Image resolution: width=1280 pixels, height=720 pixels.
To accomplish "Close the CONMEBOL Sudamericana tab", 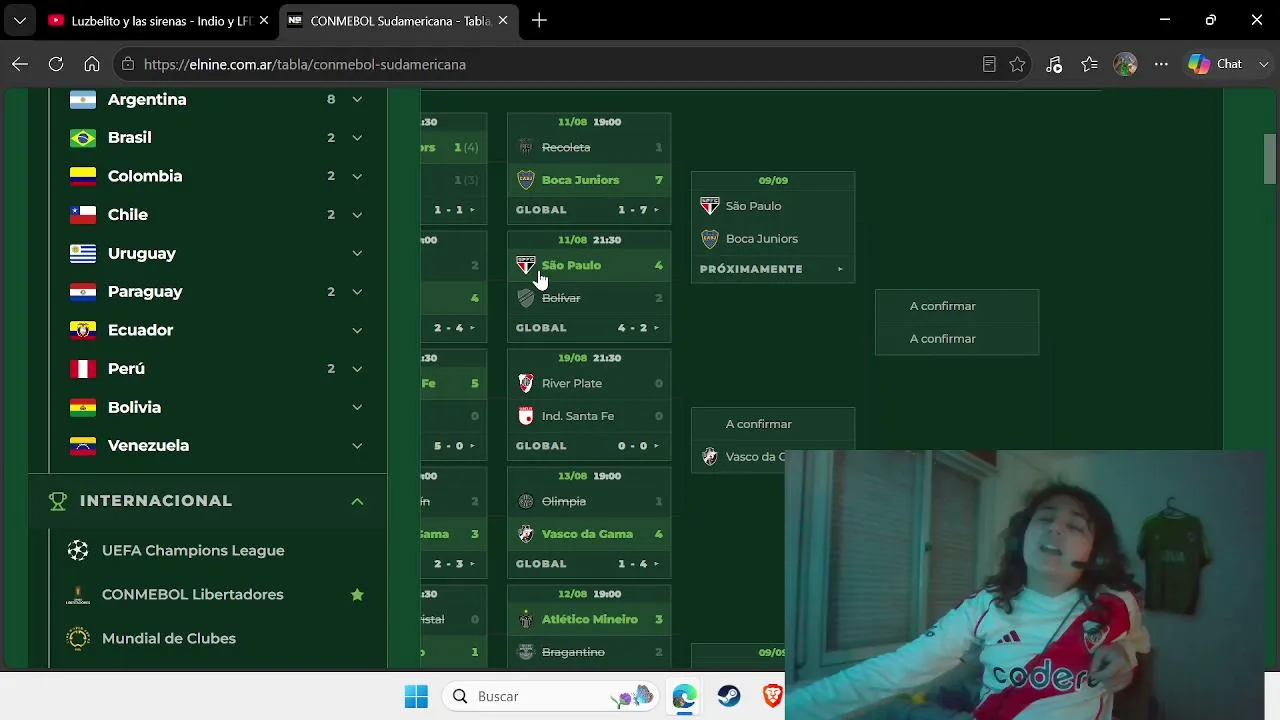I will click(503, 20).
